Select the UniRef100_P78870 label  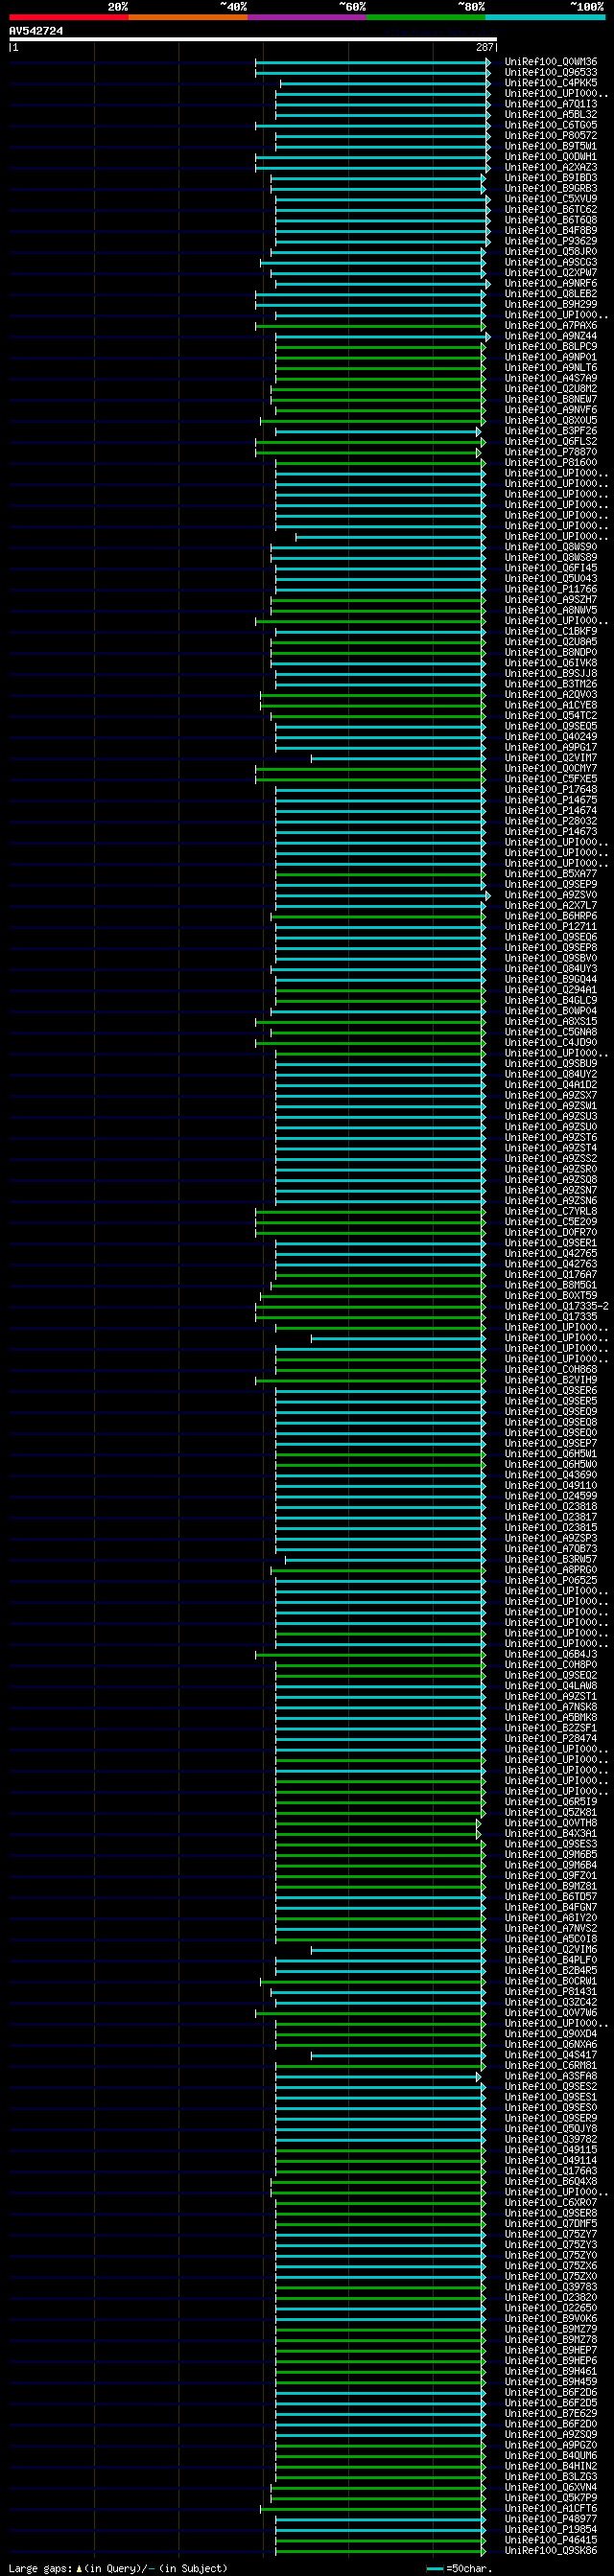(x=551, y=453)
